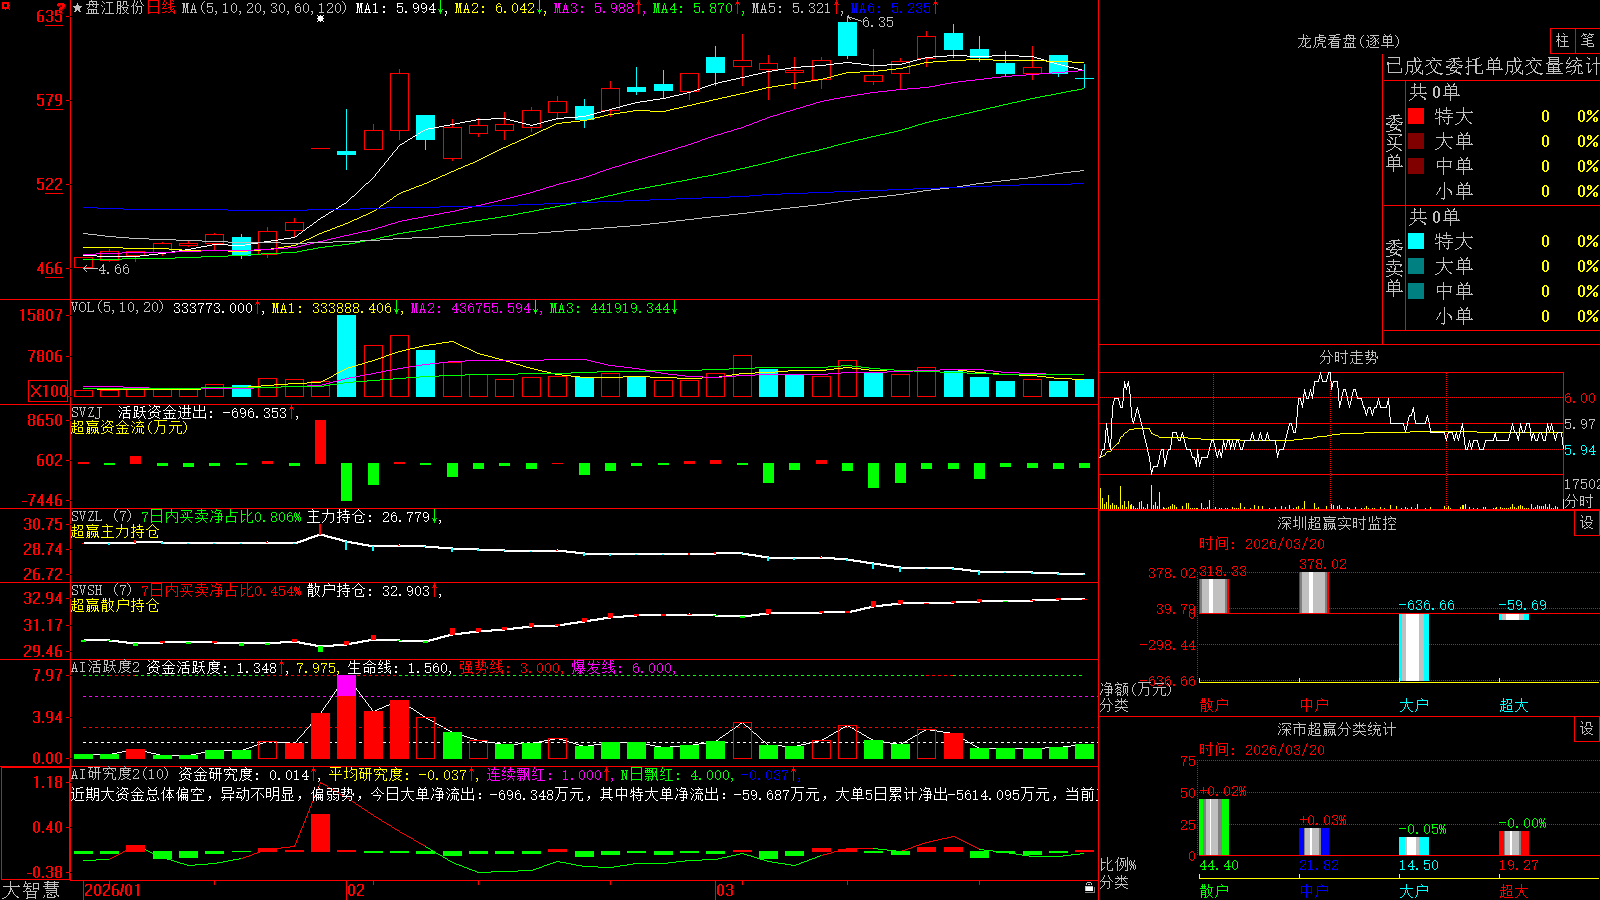Click the 日线 period label
This screenshot has width=1600, height=900.
(x=161, y=8)
